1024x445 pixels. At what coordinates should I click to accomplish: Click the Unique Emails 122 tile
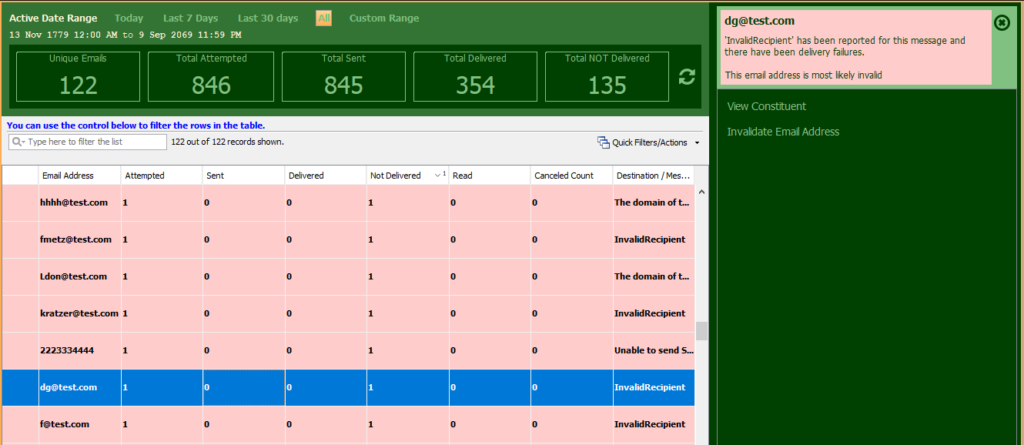[78, 76]
